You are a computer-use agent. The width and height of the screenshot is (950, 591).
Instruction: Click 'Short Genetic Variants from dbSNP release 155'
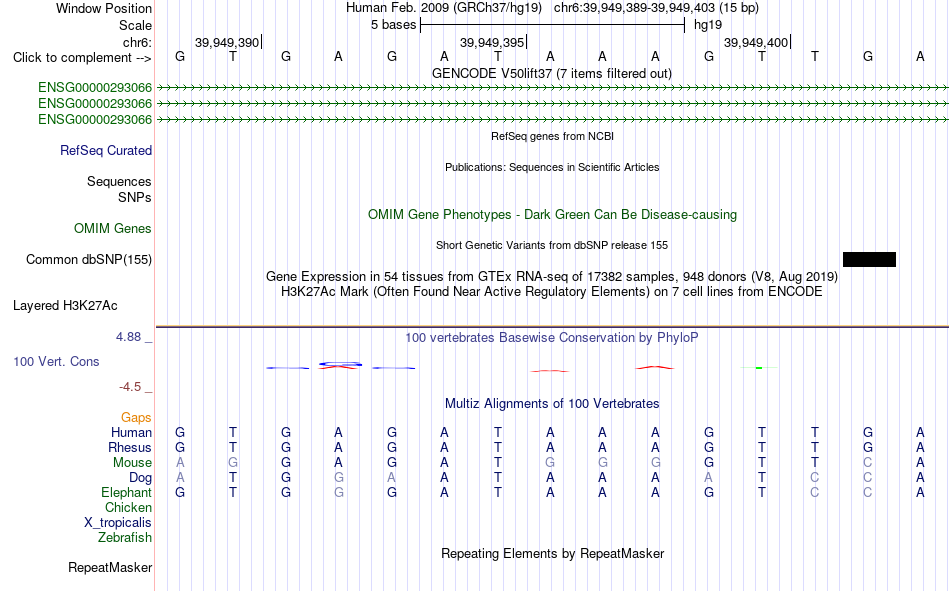click(552, 245)
